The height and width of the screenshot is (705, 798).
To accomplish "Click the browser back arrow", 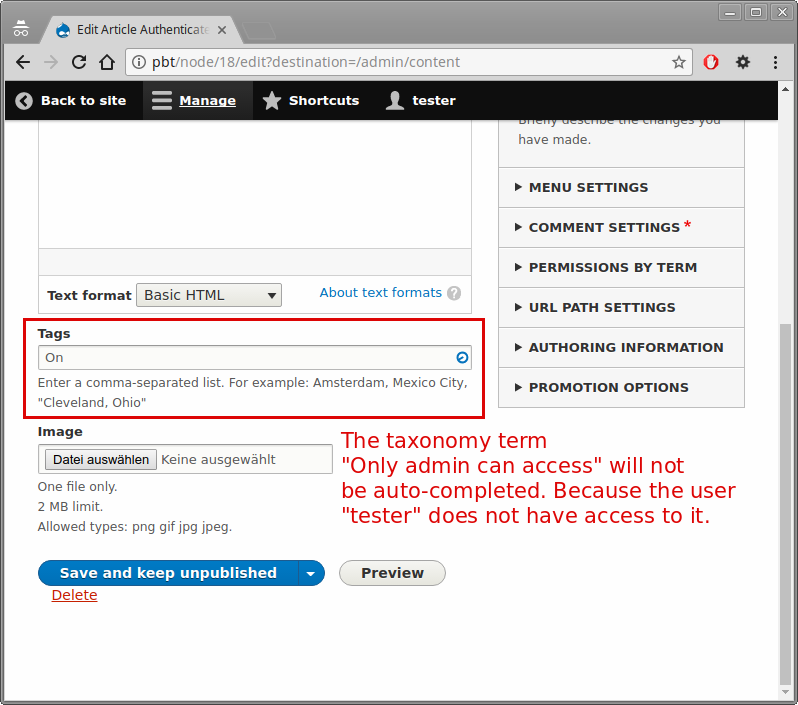I will (x=22, y=62).
